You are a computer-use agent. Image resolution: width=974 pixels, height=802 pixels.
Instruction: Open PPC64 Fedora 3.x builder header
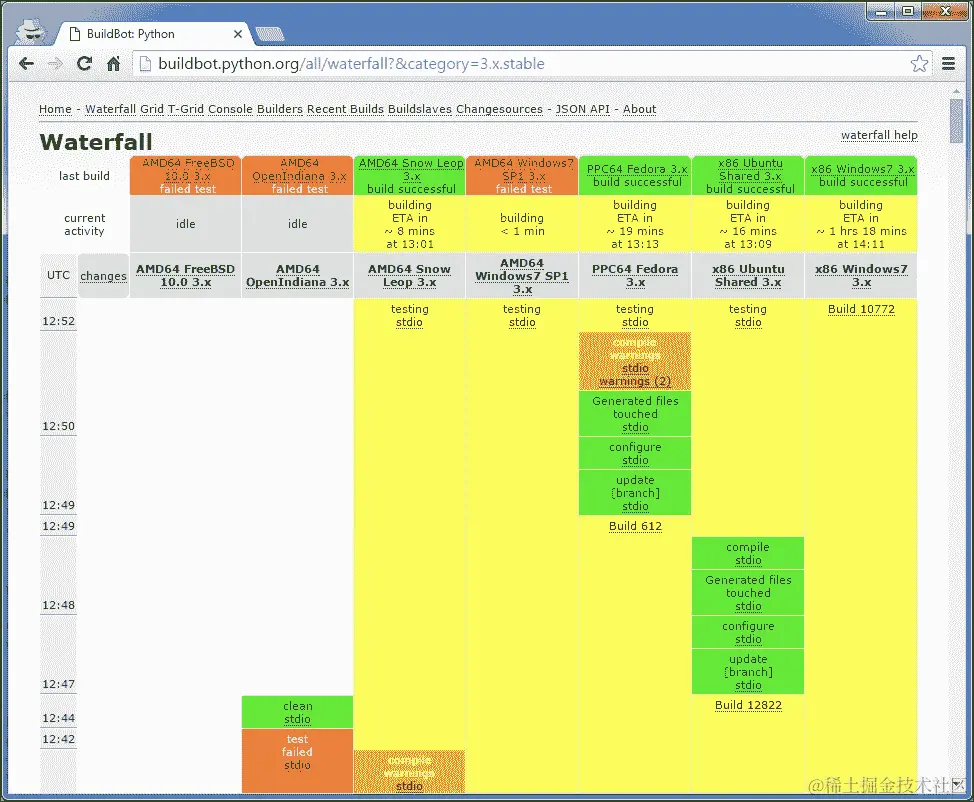coord(635,276)
